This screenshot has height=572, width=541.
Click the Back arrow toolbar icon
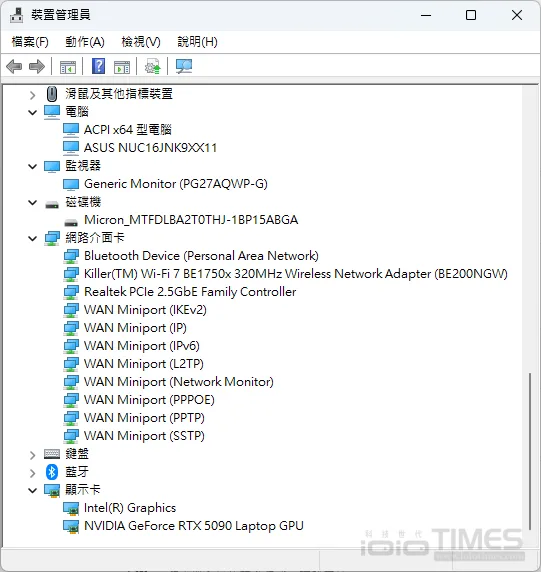point(14,67)
